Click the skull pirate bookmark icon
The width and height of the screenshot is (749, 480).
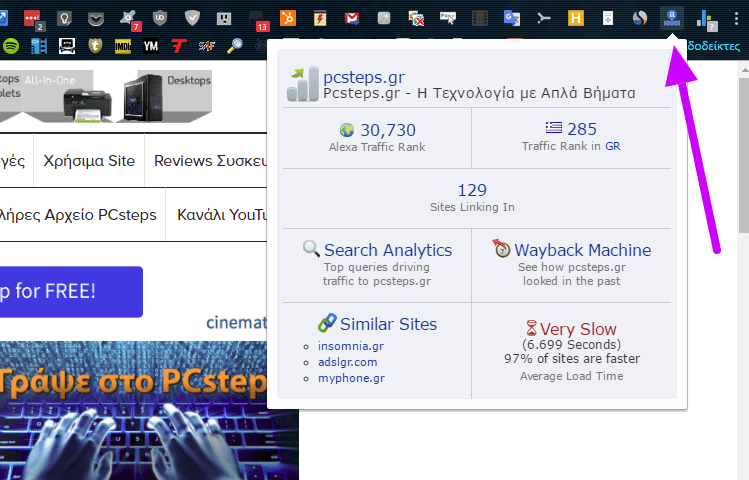pyautogui.click(x=67, y=46)
